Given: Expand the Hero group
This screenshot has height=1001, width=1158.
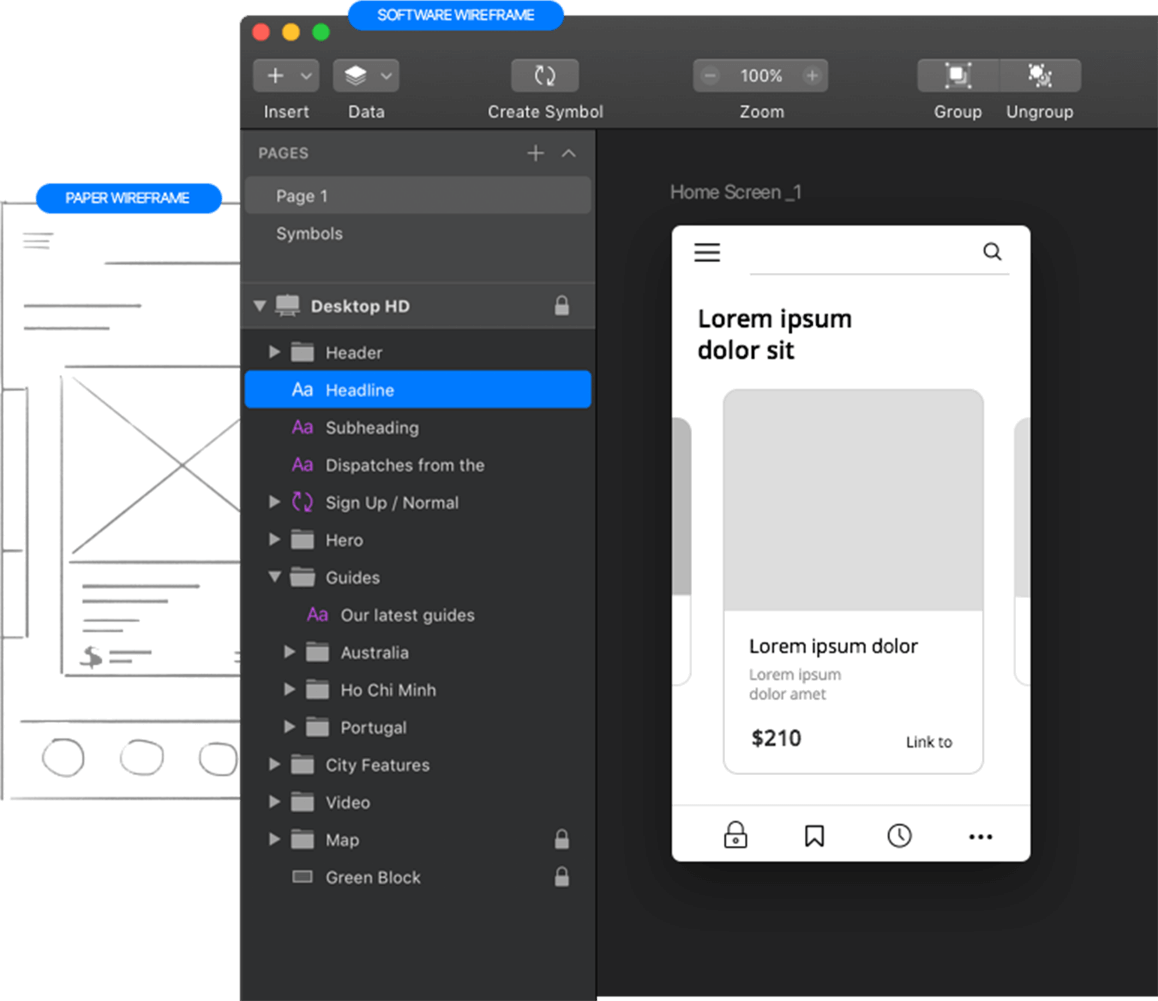Looking at the screenshot, I should click(274, 540).
